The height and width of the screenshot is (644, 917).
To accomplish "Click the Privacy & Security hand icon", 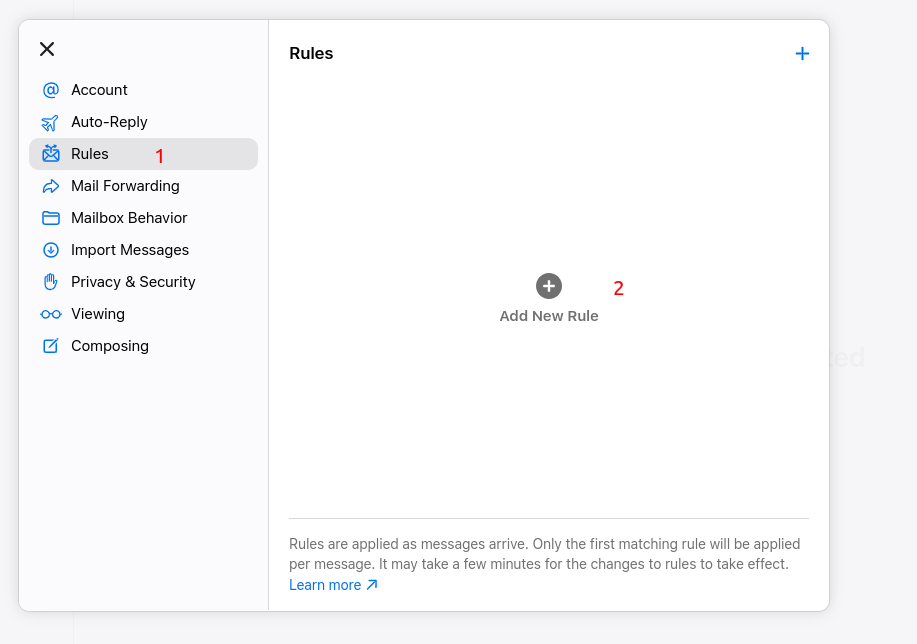I will (51, 282).
